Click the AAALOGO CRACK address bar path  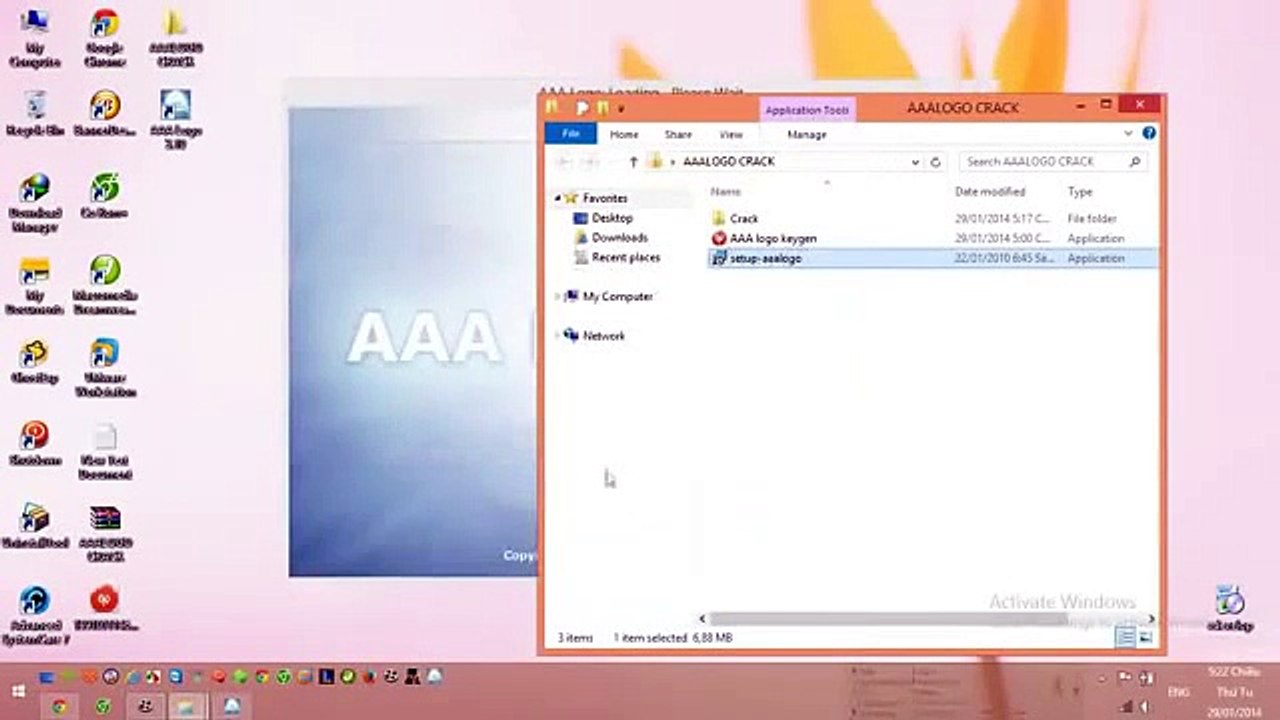click(x=728, y=161)
